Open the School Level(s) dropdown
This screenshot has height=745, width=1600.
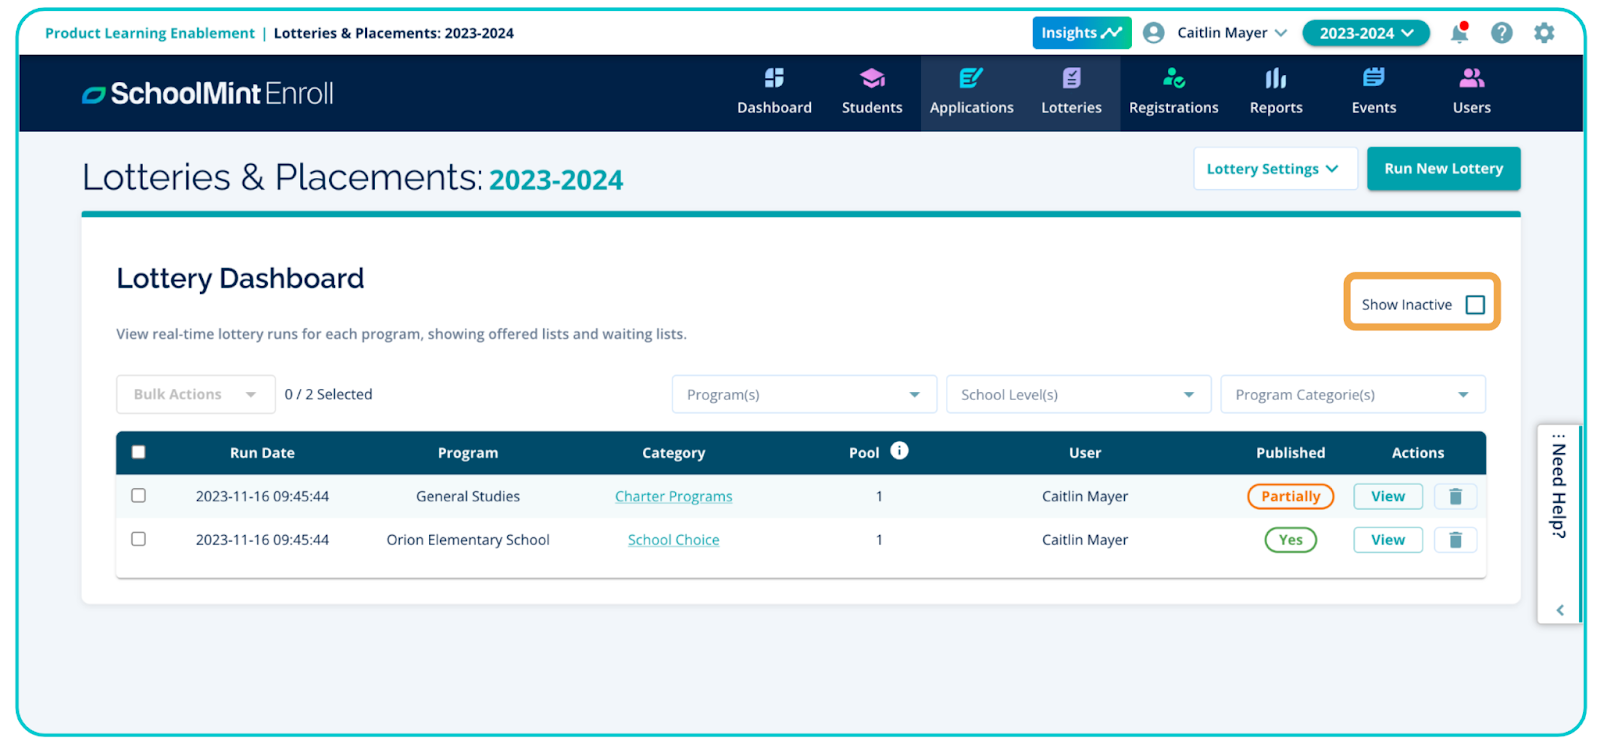[x=1078, y=395]
